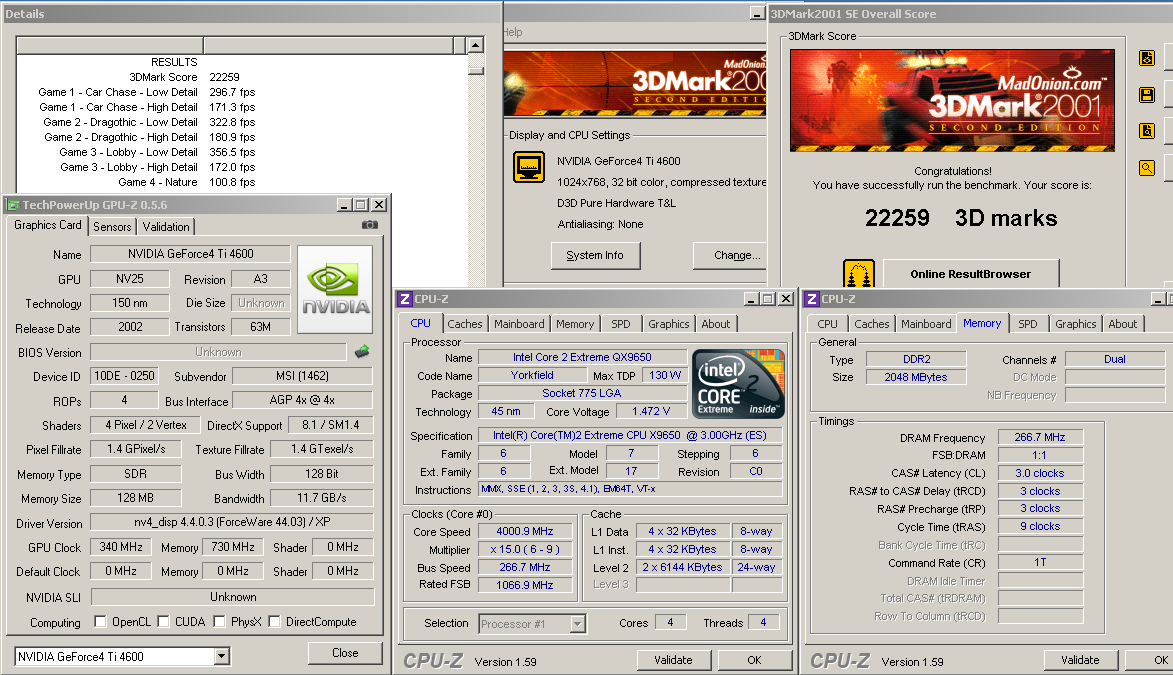Minimize the 3DMark2001 main window

point(757,13)
